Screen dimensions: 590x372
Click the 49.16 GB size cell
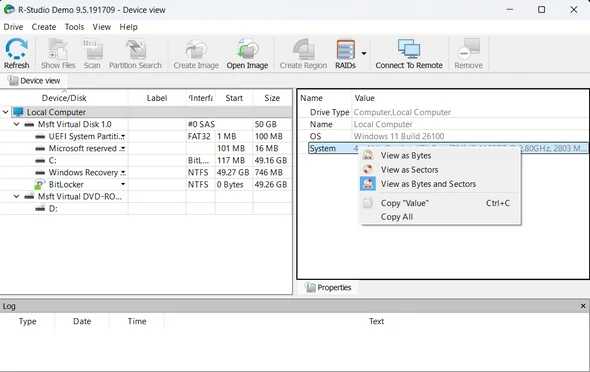[x=271, y=161]
